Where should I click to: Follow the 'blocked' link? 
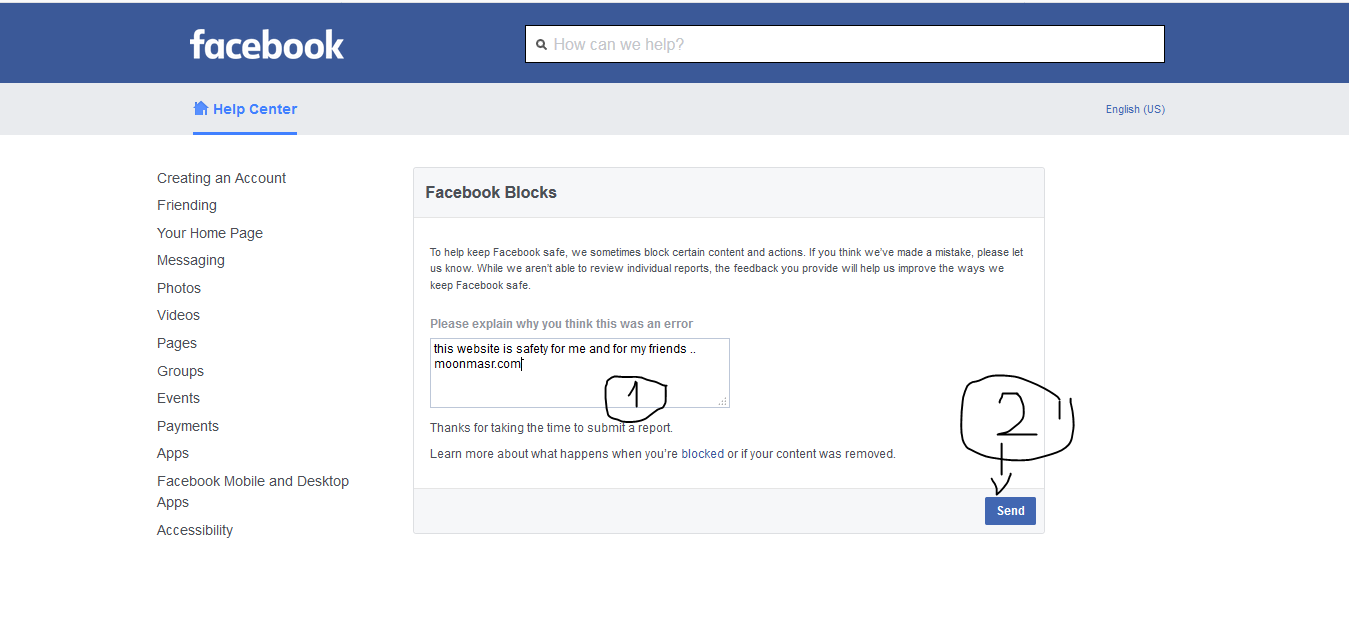702,454
